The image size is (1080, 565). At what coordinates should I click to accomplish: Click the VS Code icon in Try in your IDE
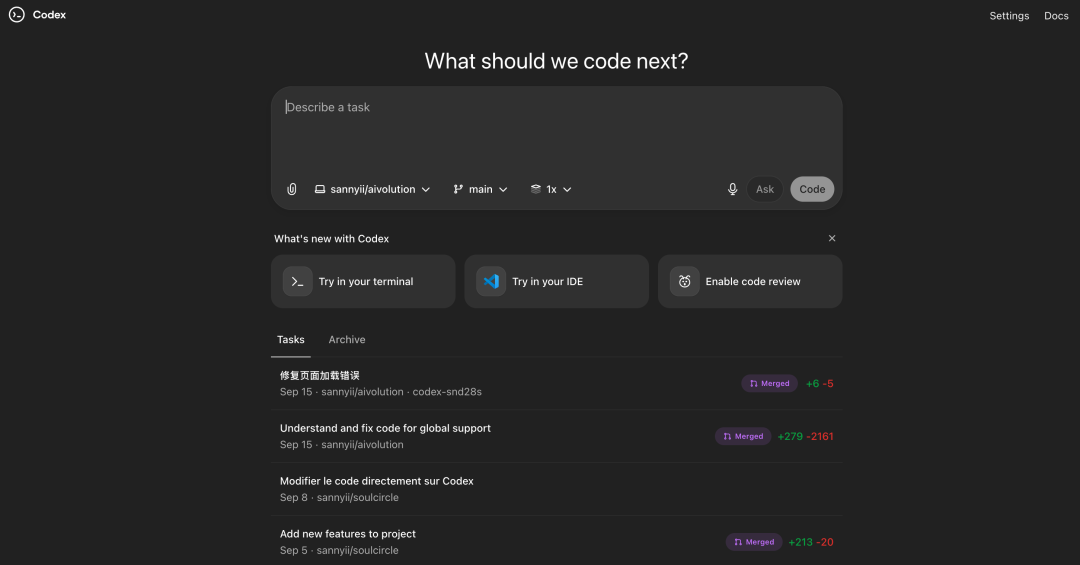[x=491, y=282]
